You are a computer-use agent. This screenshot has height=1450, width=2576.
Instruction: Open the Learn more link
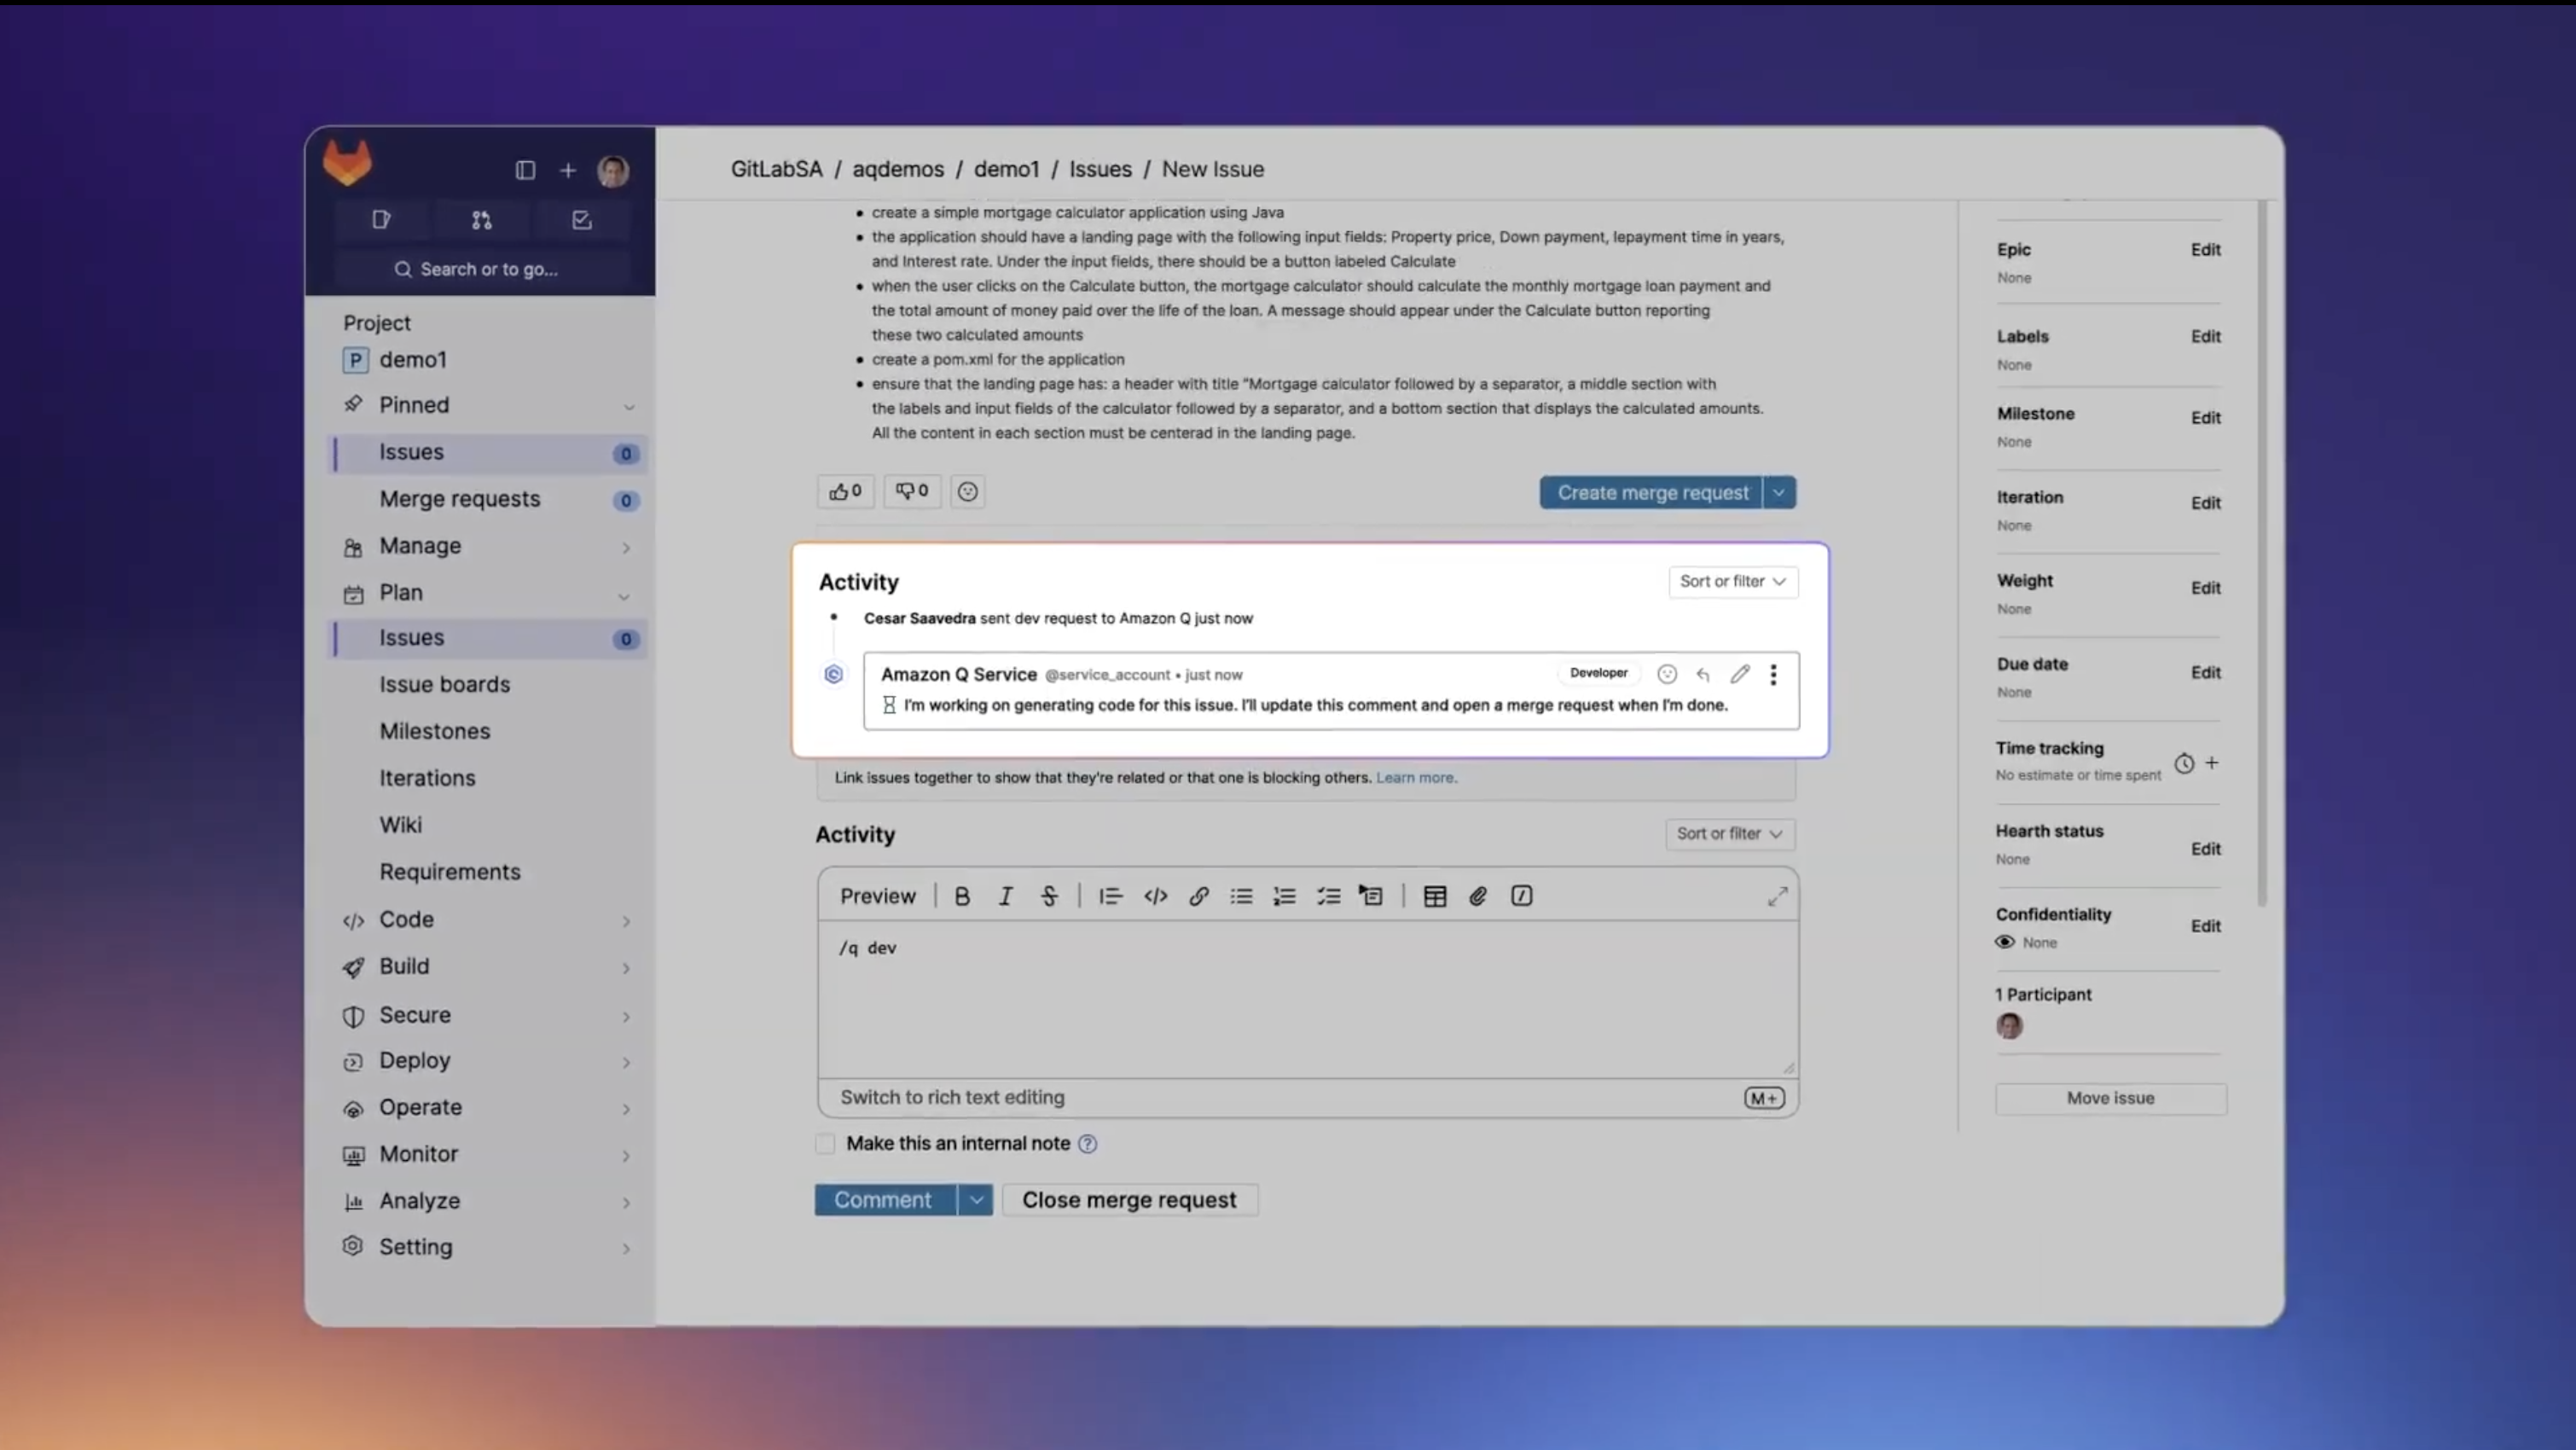[x=1415, y=777]
